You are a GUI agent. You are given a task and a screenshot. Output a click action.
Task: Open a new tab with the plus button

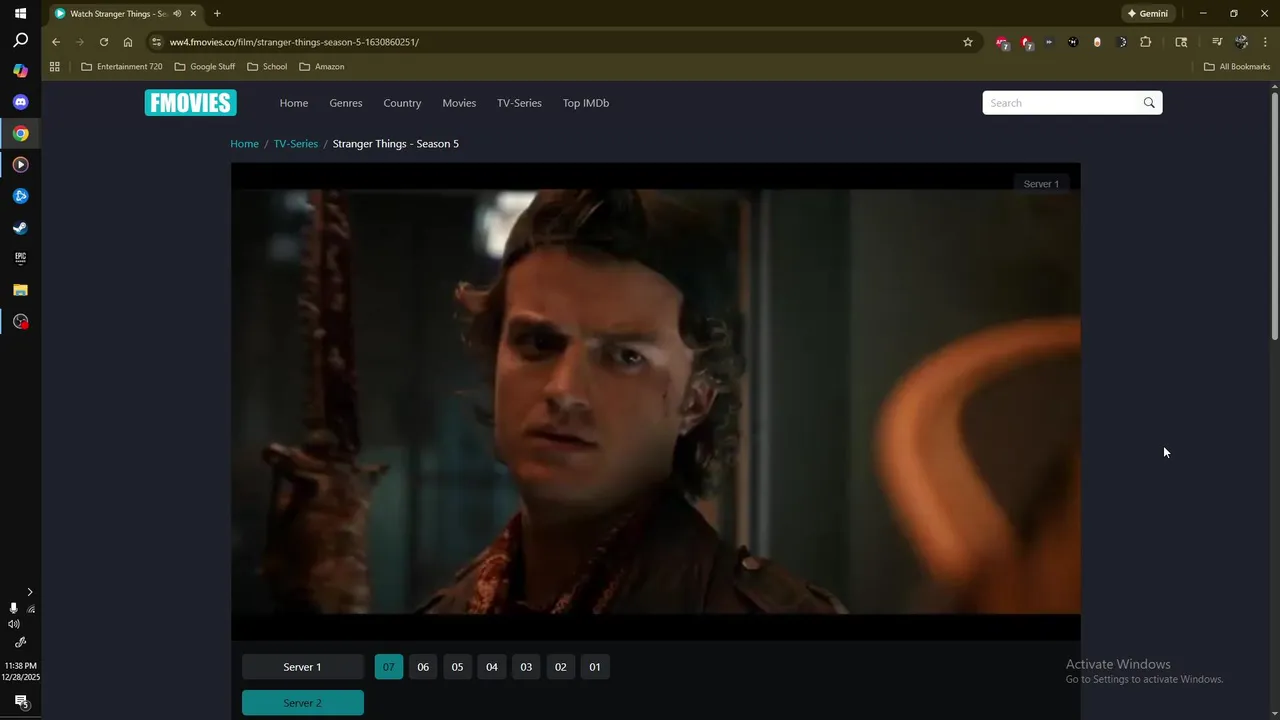coord(217,14)
